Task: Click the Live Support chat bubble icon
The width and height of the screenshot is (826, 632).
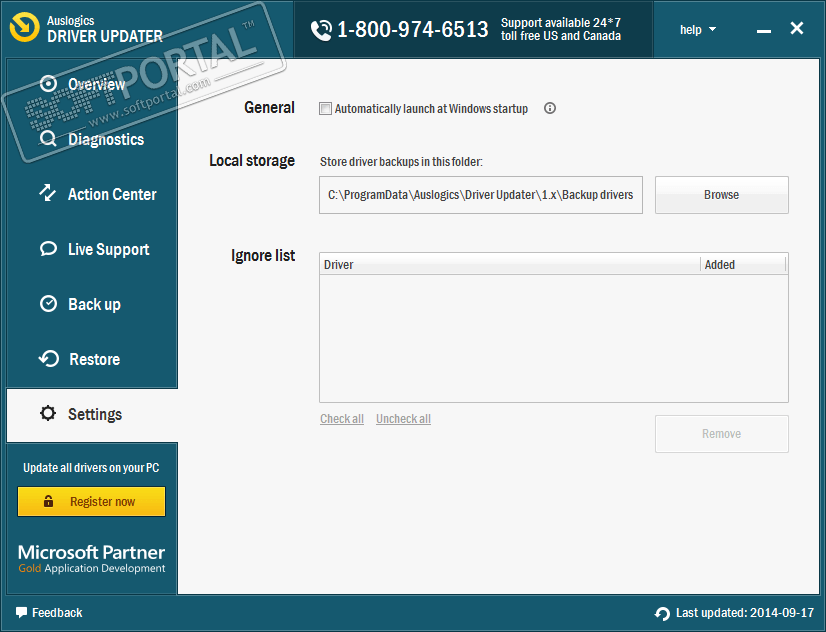Action: [x=48, y=249]
